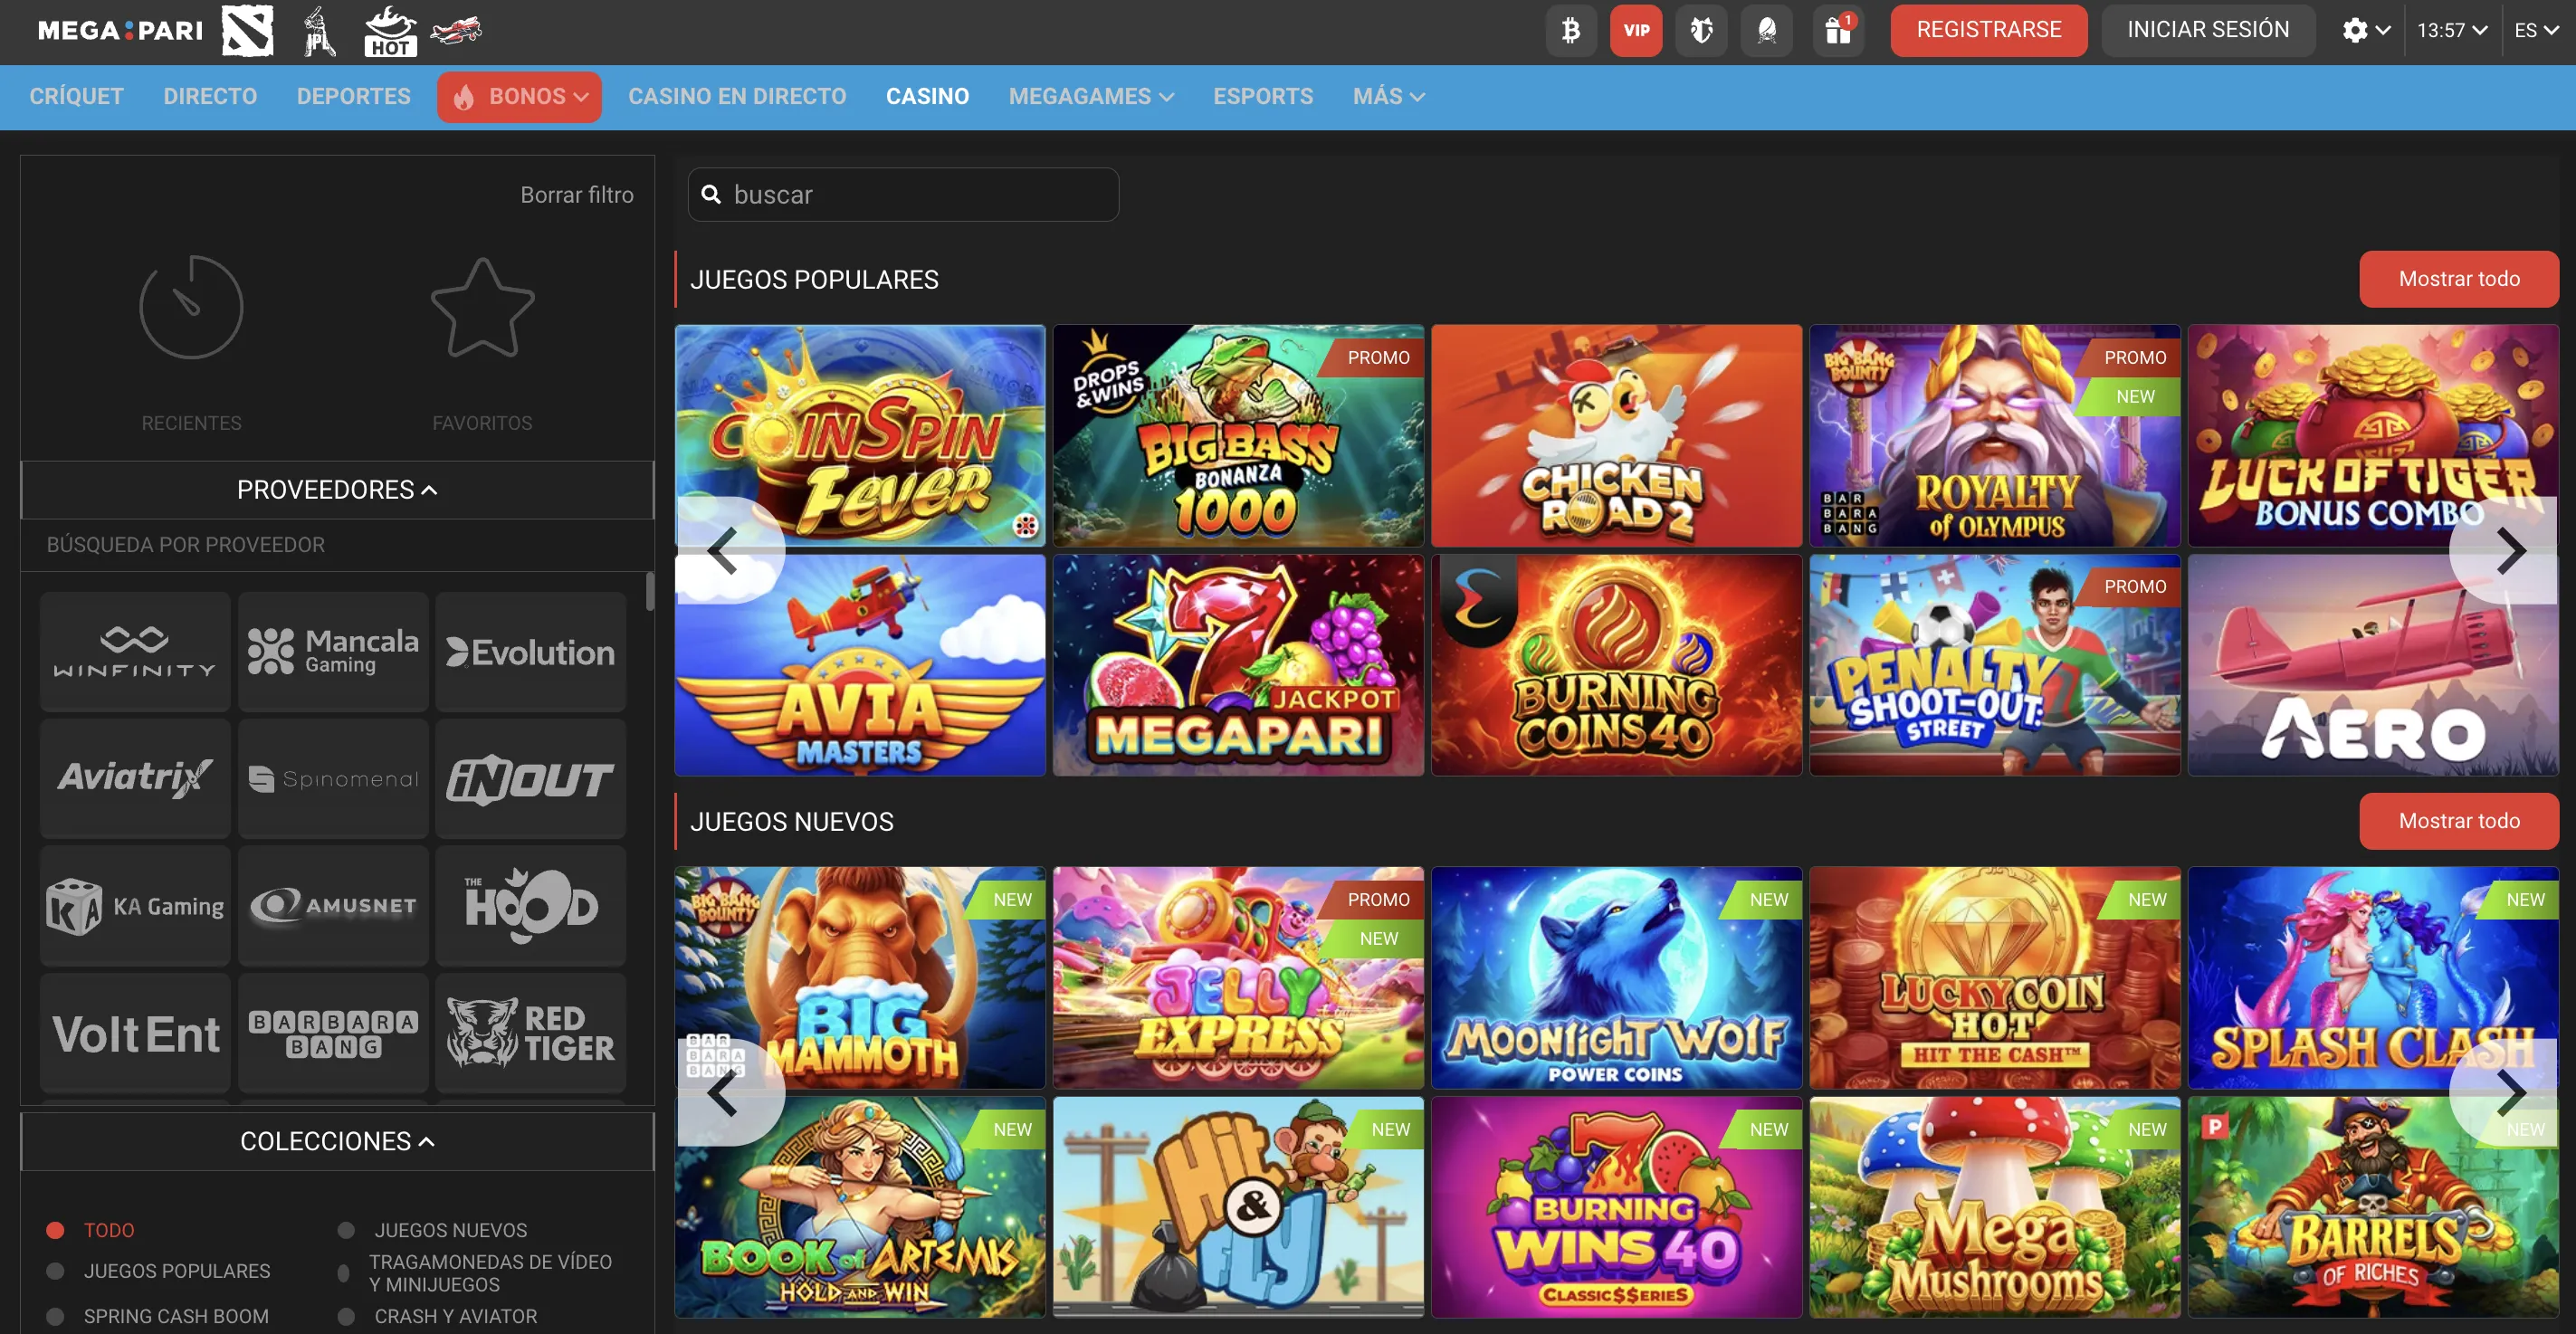
Task: Click the red VIP icon
Action: pos(1636,30)
